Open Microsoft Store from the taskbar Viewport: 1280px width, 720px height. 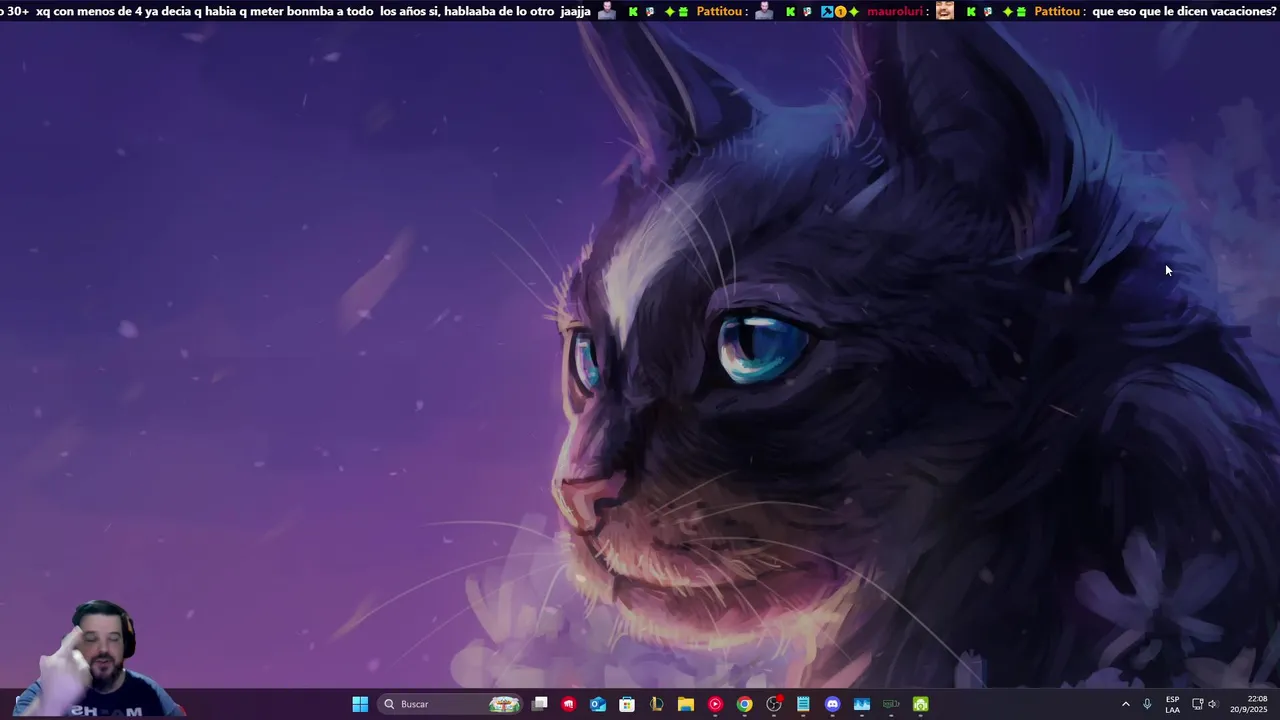click(627, 704)
